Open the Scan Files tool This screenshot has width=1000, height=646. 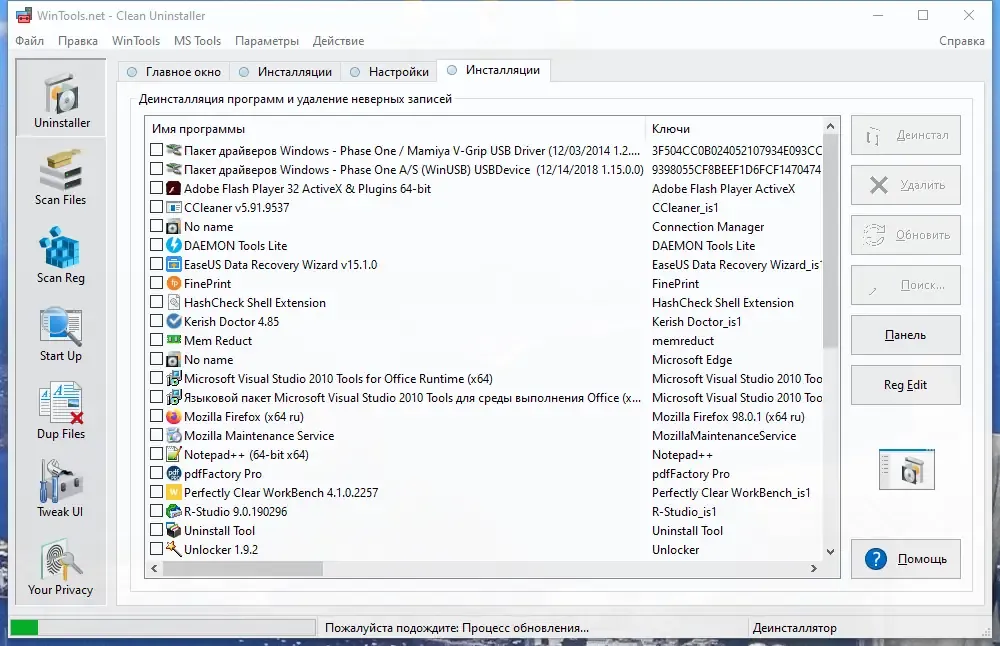coord(61,177)
